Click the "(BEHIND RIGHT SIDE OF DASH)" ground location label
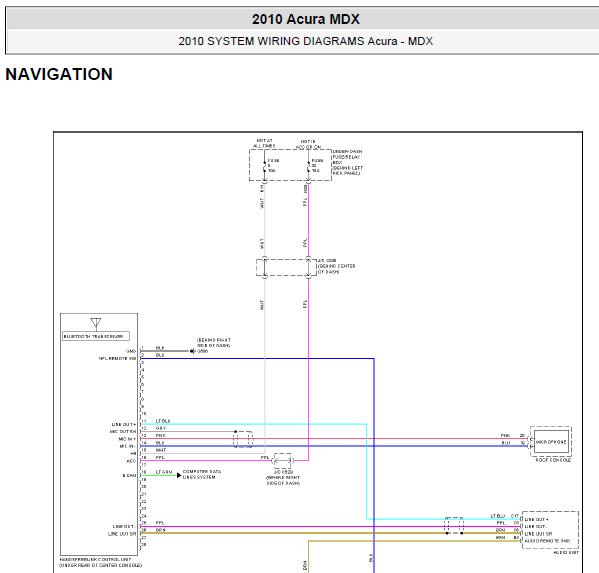The width and height of the screenshot is (599, 573). [214, 343]
